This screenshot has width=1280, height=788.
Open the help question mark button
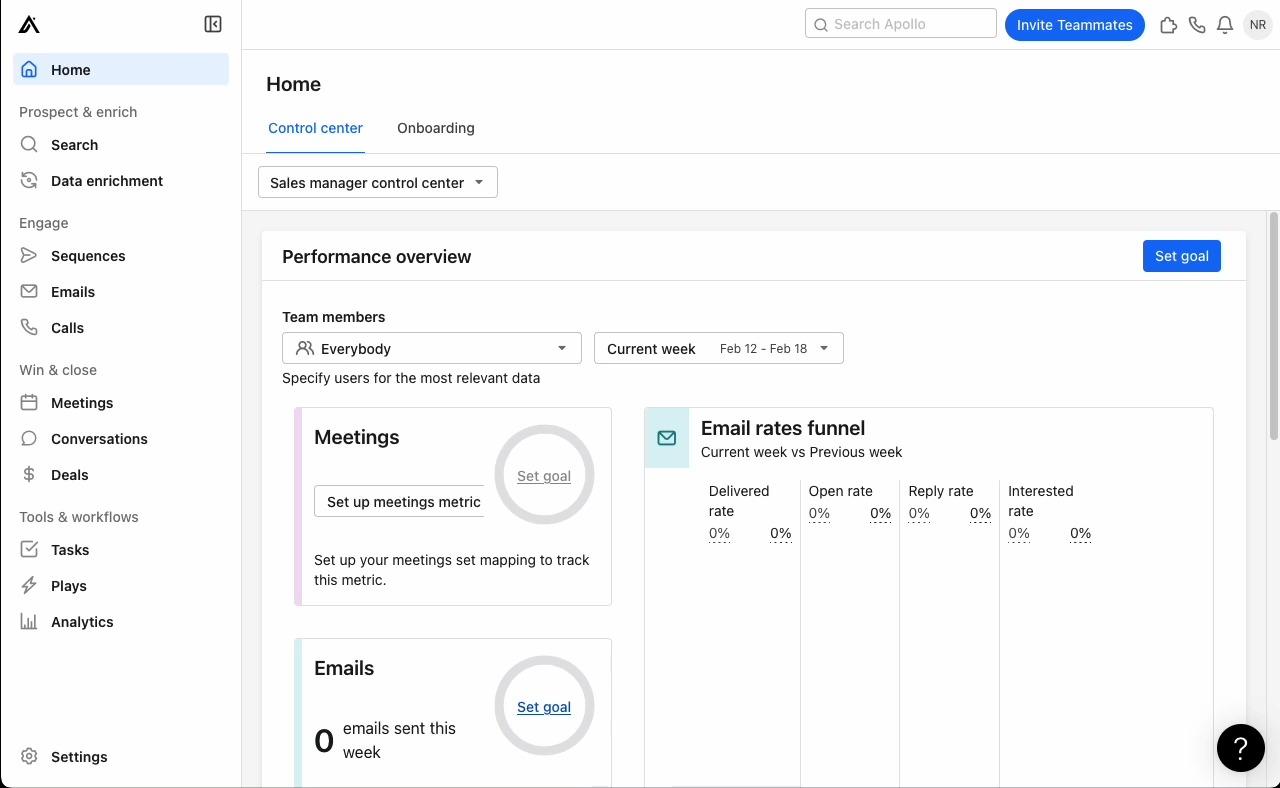(x=1241, y=747)
